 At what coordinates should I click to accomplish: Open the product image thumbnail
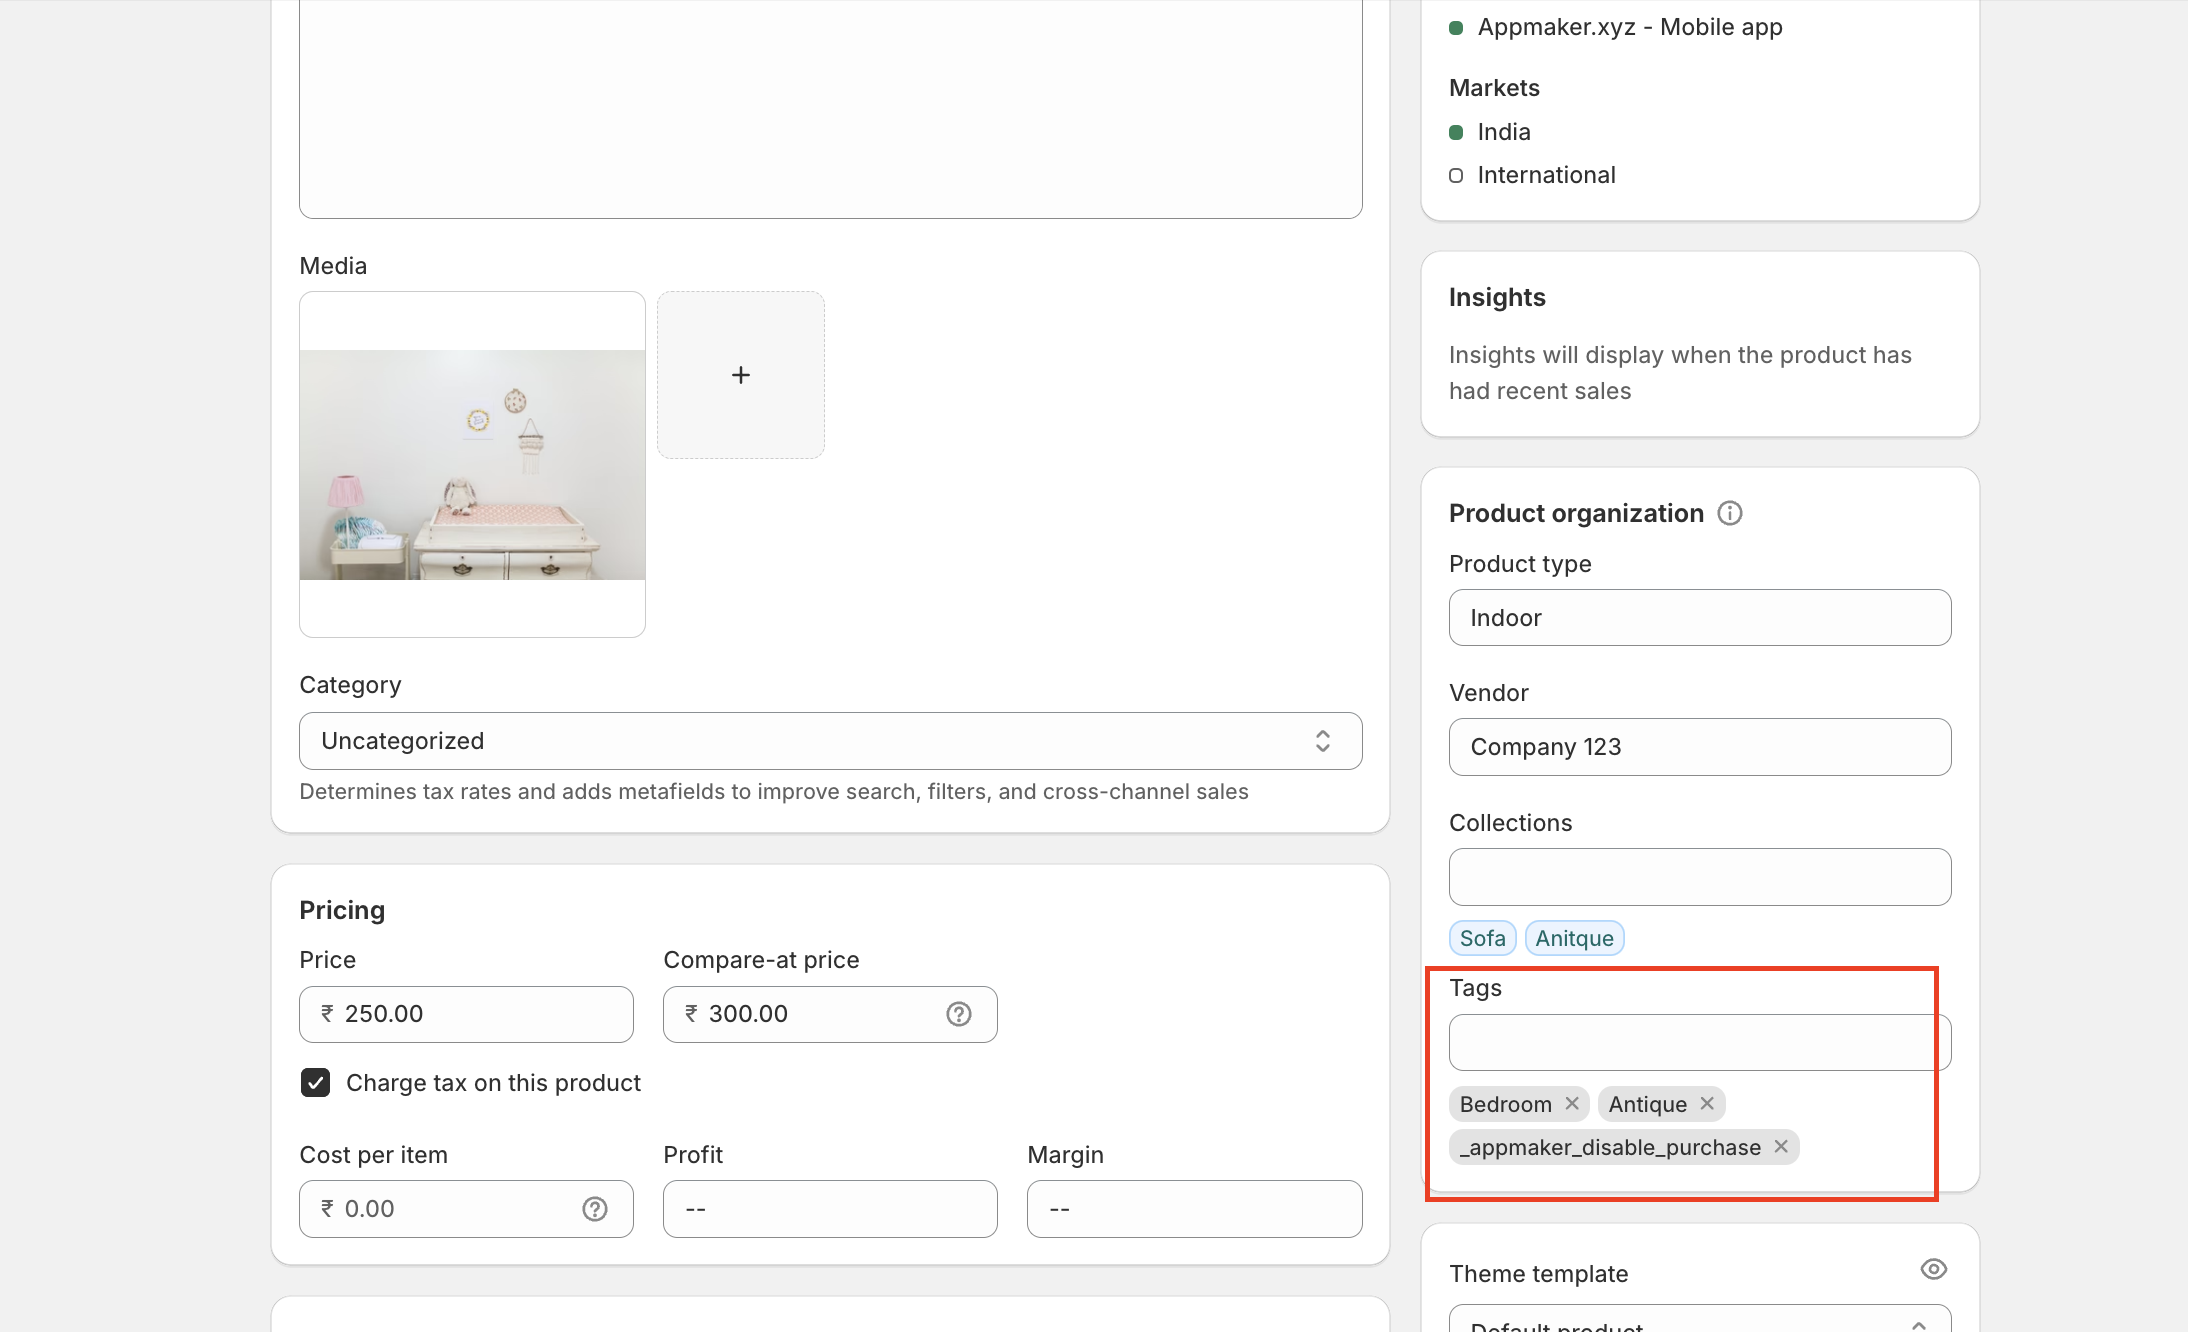click(472, 465)
